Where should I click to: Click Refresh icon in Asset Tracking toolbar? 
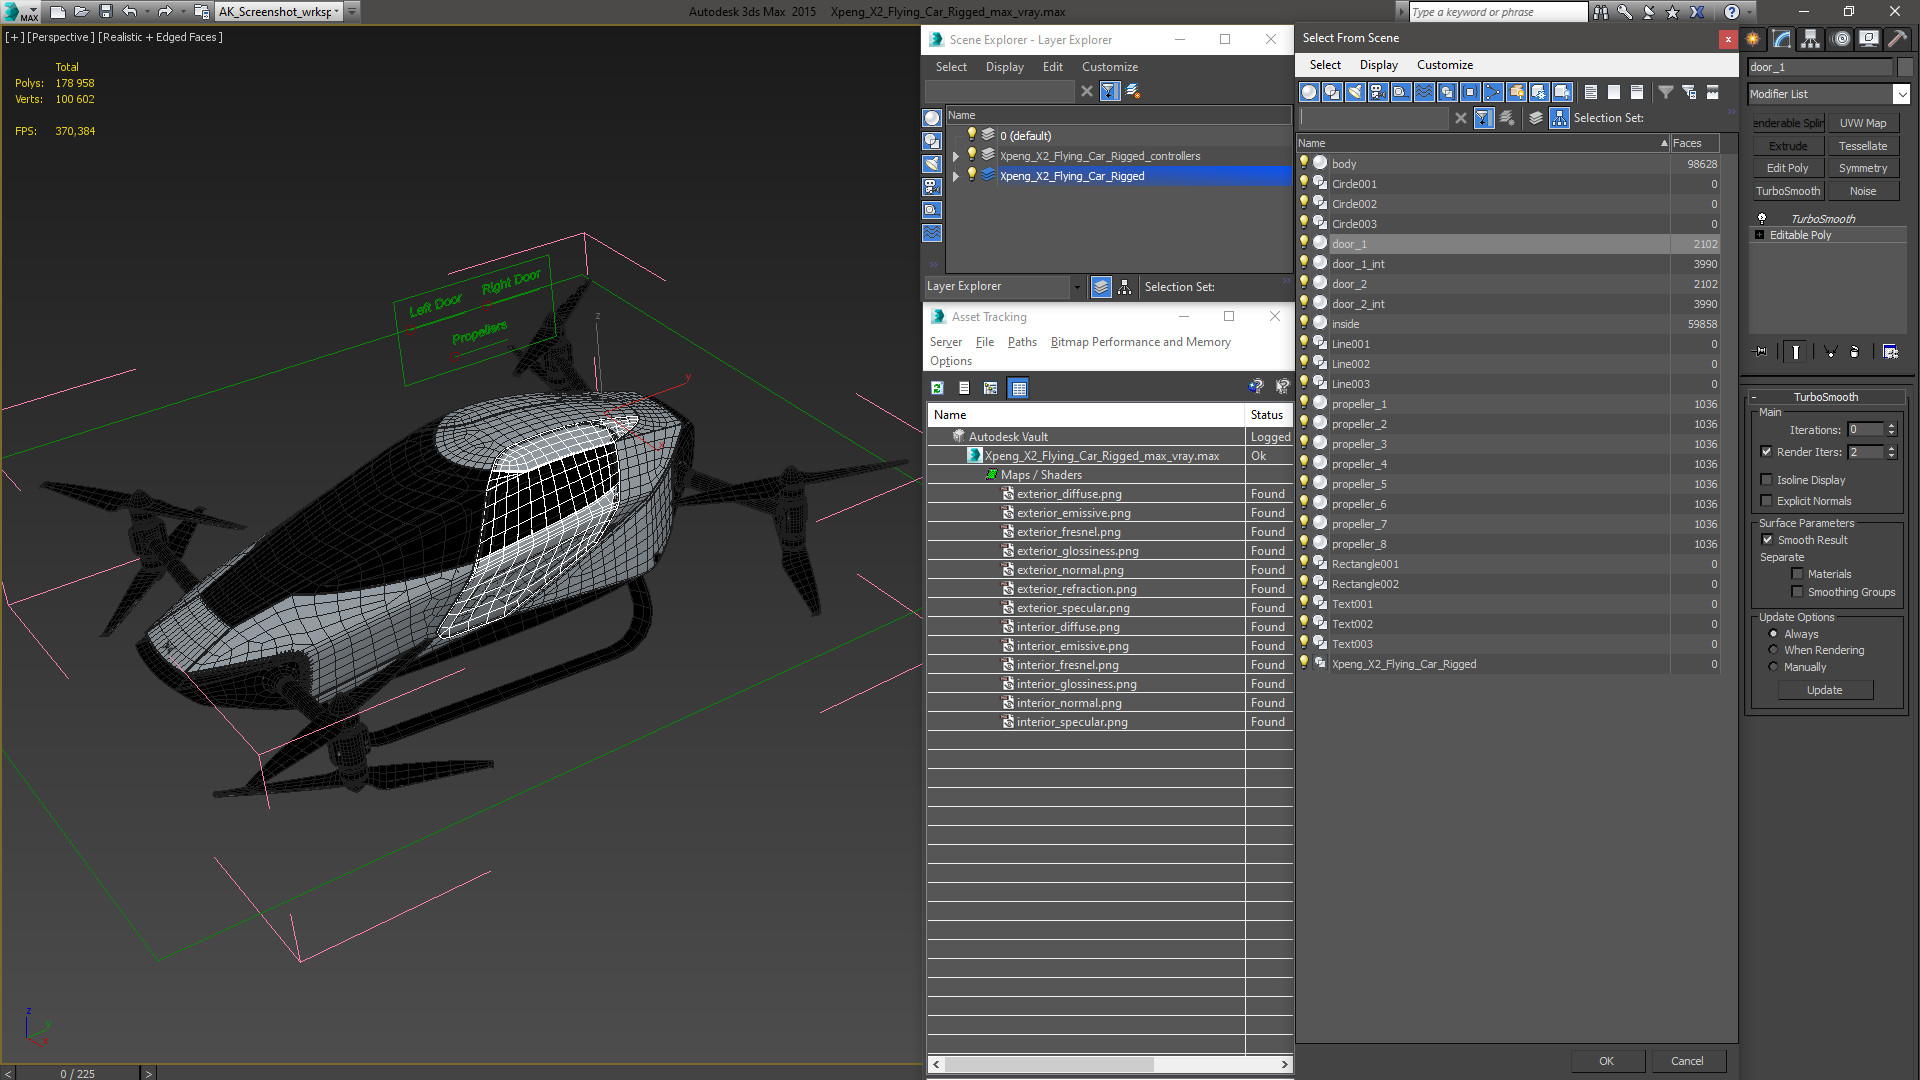point(937,388)
